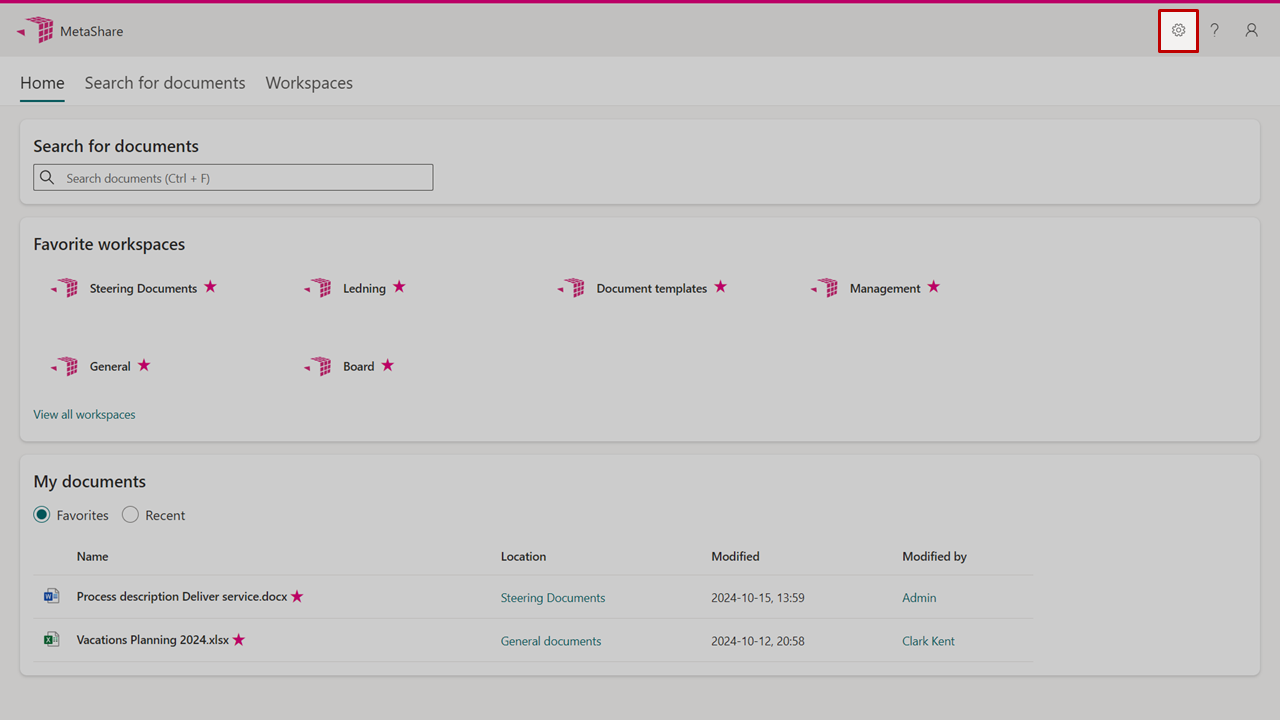The height and width of the screenshot is (720, 1280).
Task: Open the user profile icon
Action: pos(1251,30)
